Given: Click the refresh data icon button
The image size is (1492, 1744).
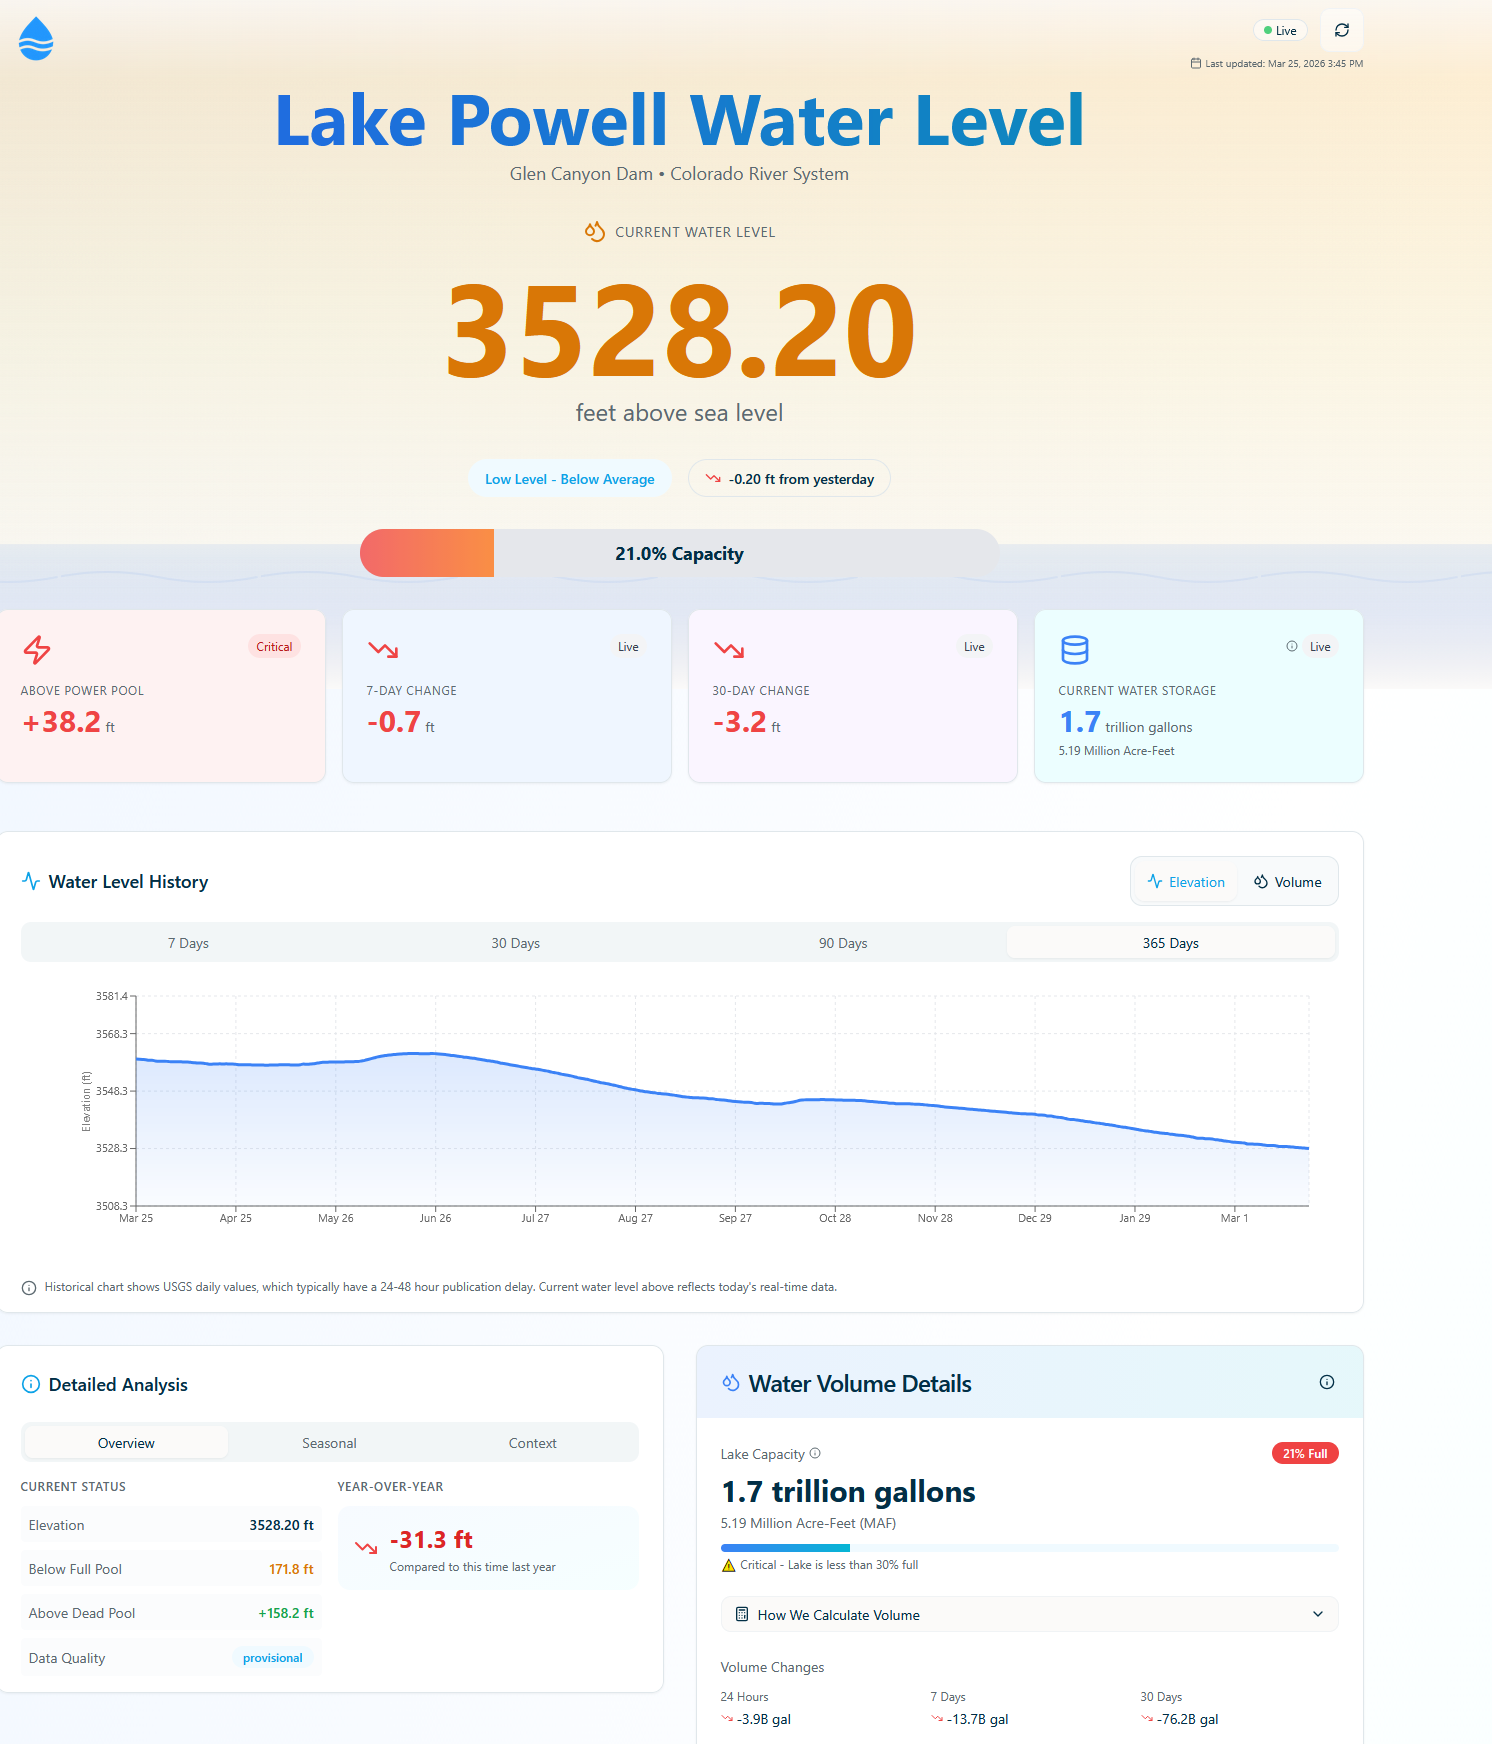Looking at the screenshot, I should click(x=1341, y=30).
